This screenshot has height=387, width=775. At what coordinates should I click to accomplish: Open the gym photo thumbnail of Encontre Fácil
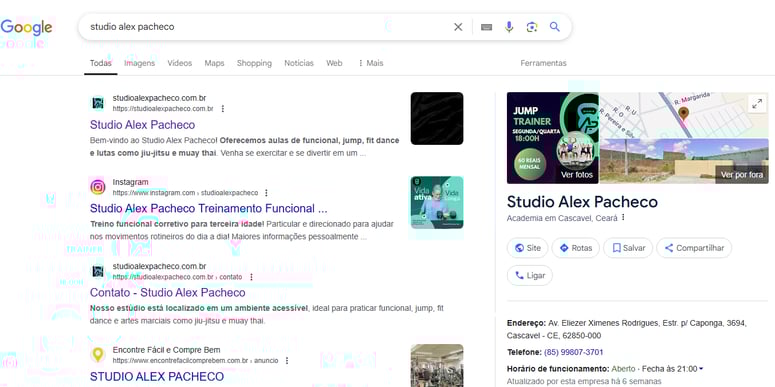(x=437, y=366)
